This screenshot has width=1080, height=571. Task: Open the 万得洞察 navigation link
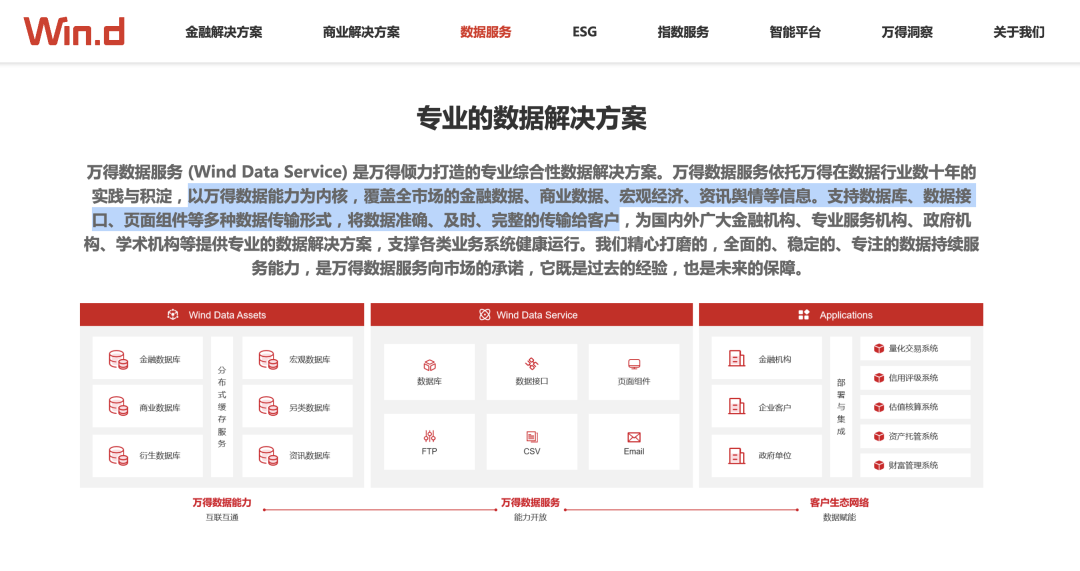tap(907, 32)
